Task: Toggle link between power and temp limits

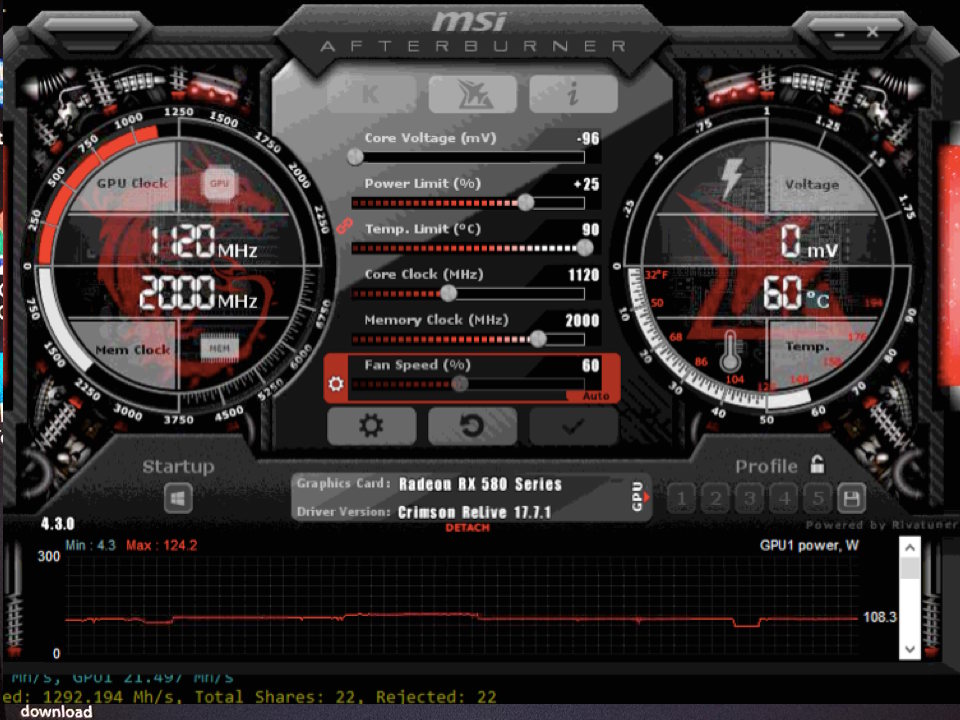Action: click(x=344, y=225)
